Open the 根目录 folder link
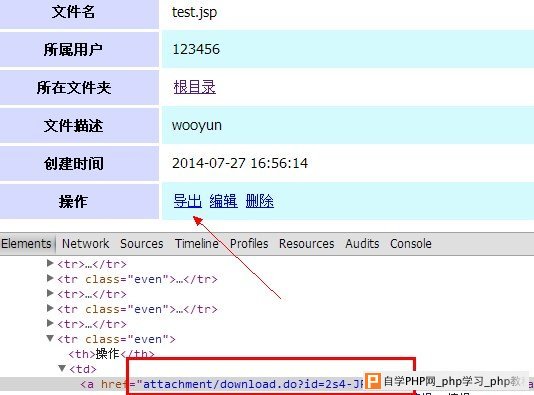Viewport: 534px width, 395px height. 194,87
